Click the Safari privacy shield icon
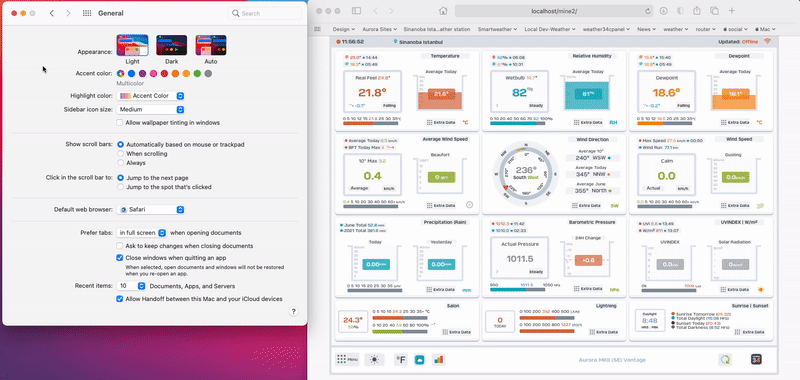The image size is (800, 380). pos(680,11)
